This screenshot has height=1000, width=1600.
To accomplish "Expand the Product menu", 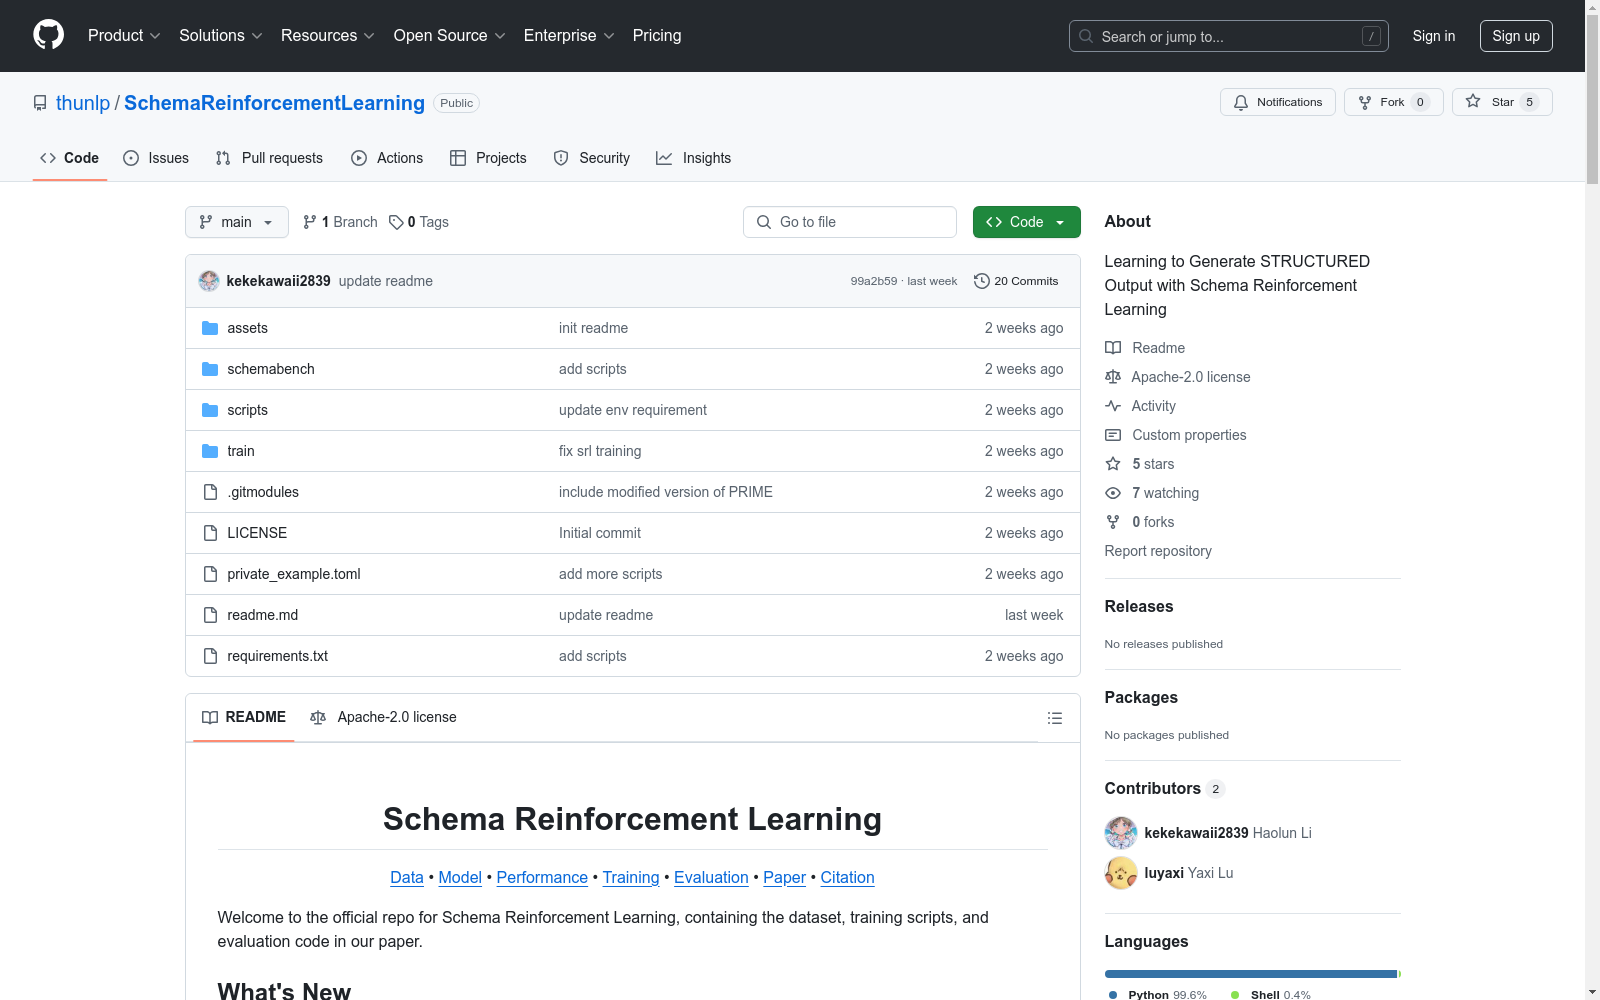I will [x=124, y=36].
